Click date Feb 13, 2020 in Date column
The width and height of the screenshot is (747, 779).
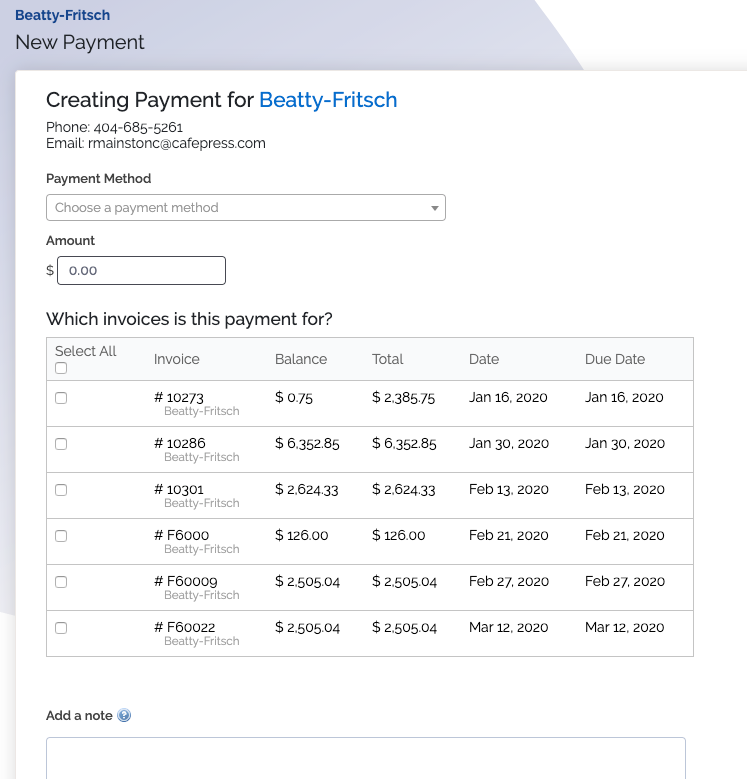point(509,489)
